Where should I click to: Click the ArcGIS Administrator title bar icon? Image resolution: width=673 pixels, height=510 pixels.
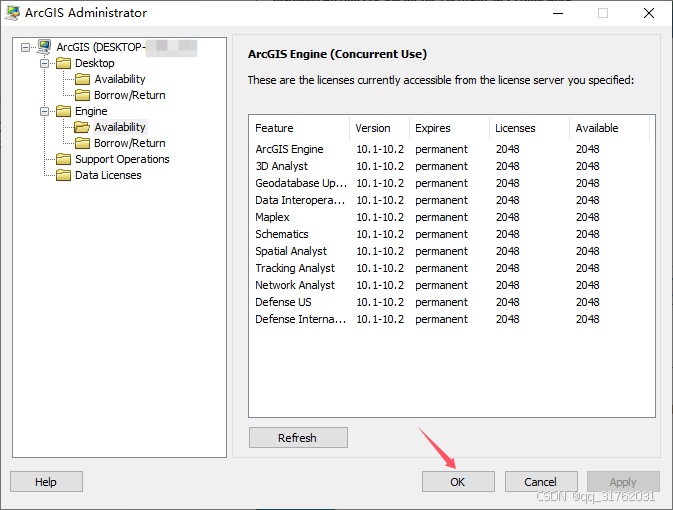click(12, 13)
